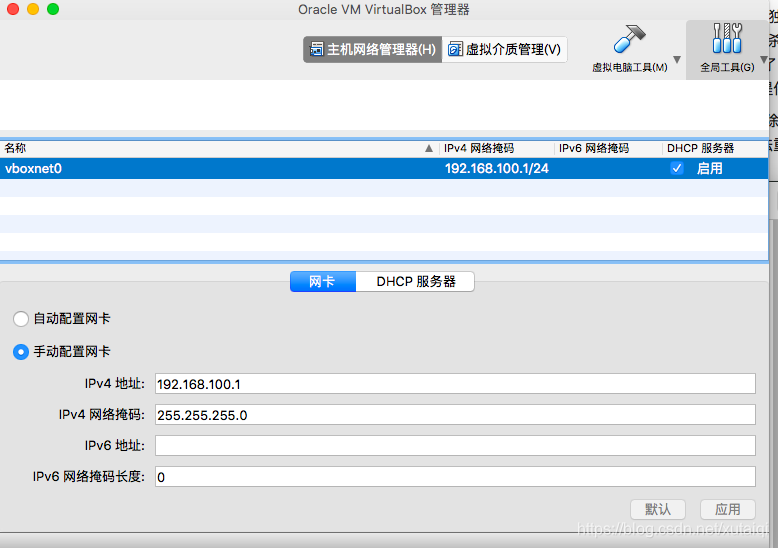This screenshot has width=778, height=548.
Task: Sort by the 名称 column header
Action: pyautogui.click(x=219, y=148)
